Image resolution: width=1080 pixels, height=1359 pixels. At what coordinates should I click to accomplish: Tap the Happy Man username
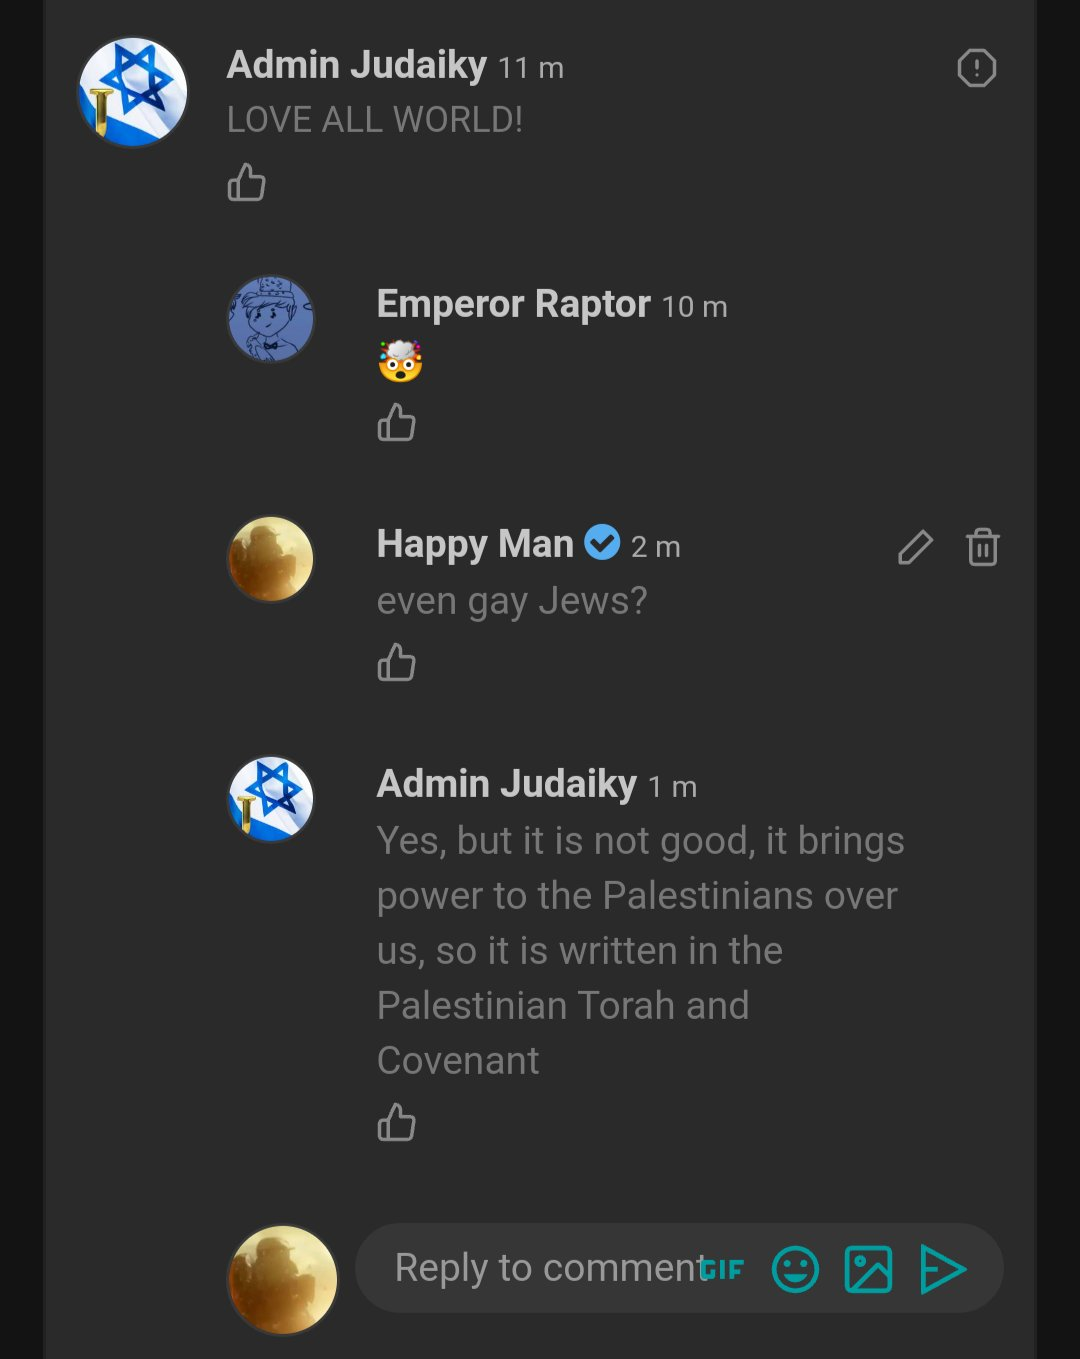coord(475,544)
